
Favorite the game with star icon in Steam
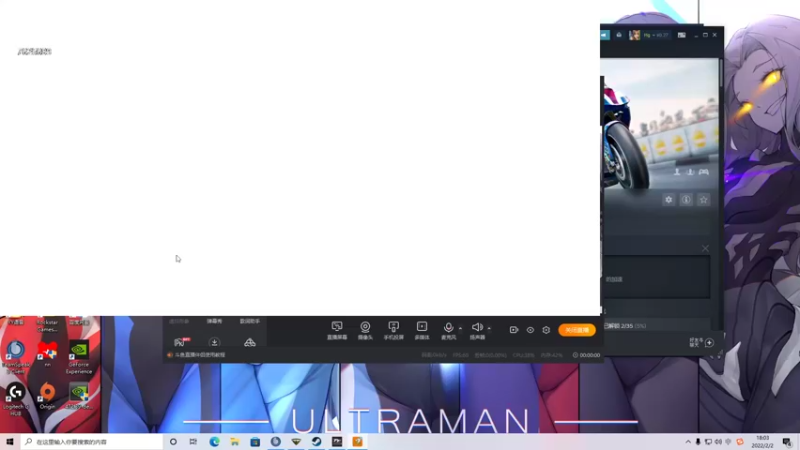pyautogui.click(x=704, y=199)
